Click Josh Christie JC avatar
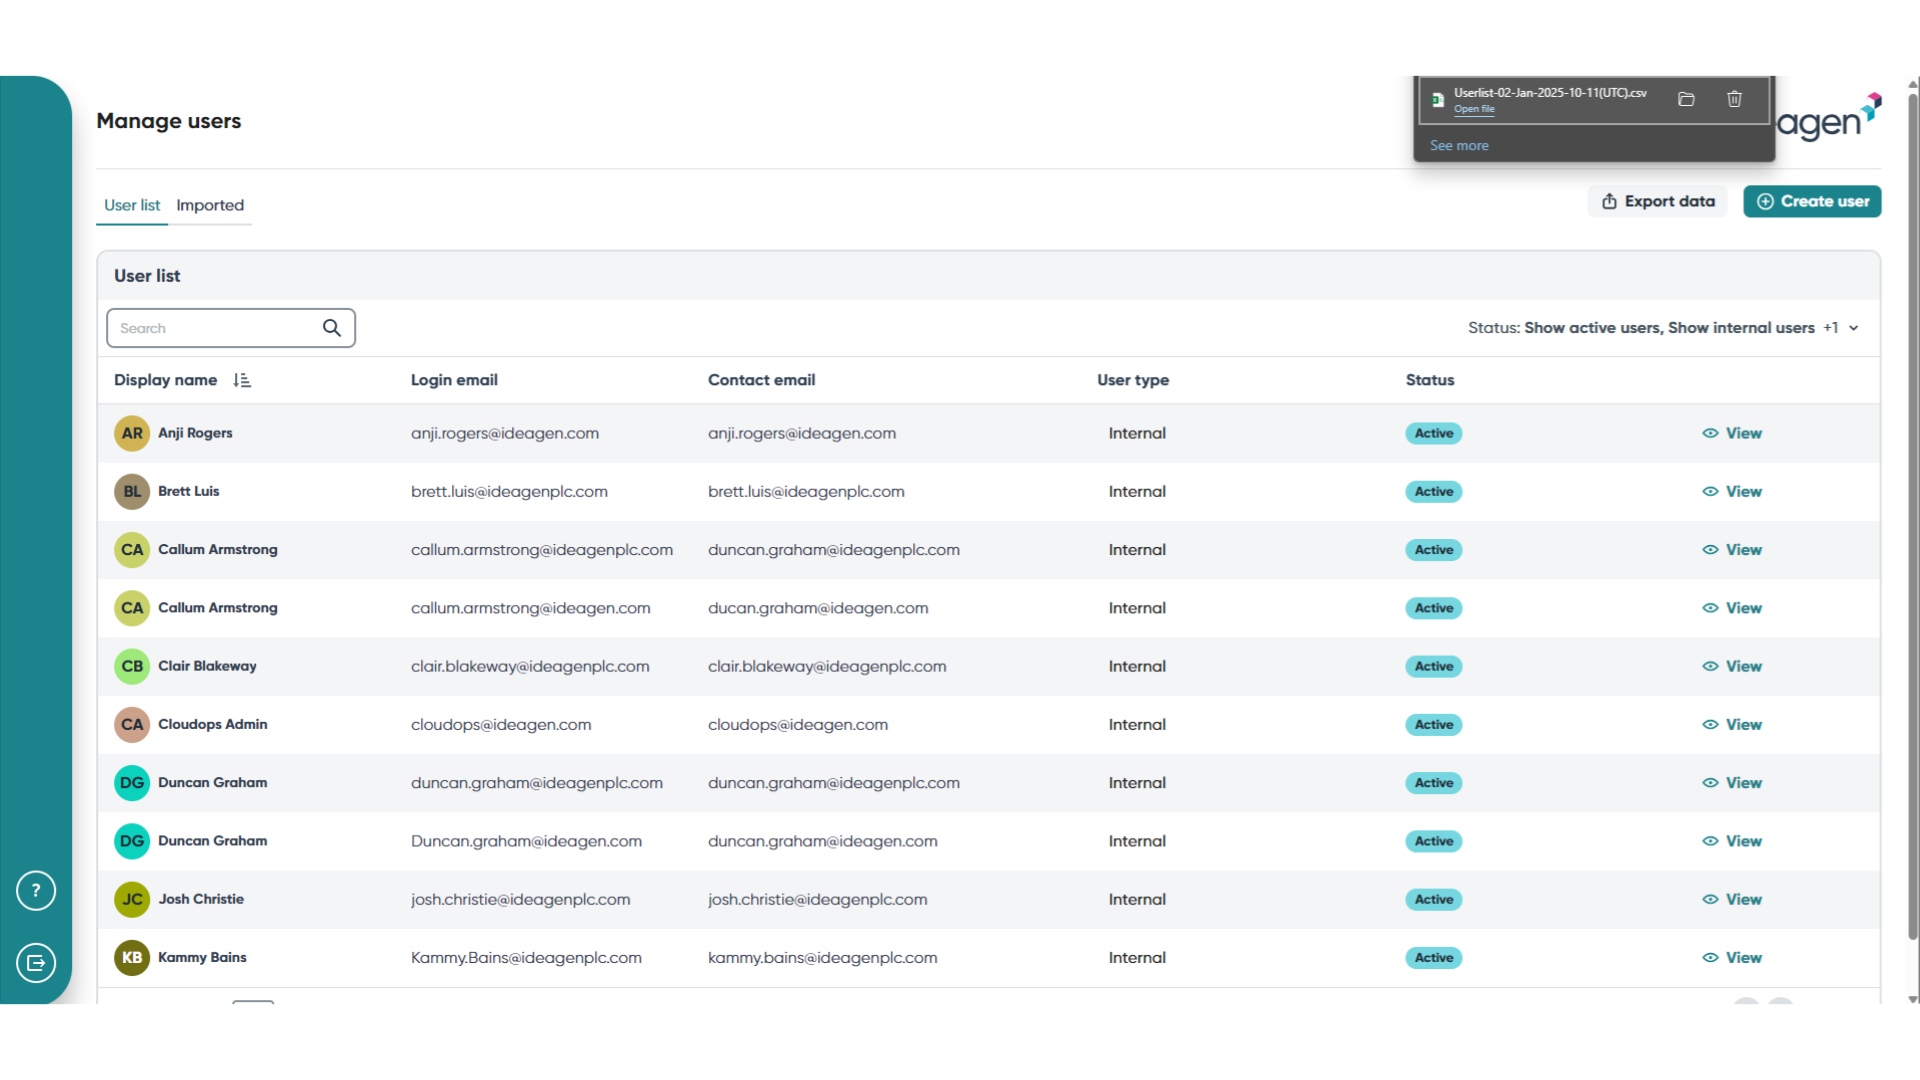The width and height of the screenshot is (1920, 1080). (x=132, y=899)
